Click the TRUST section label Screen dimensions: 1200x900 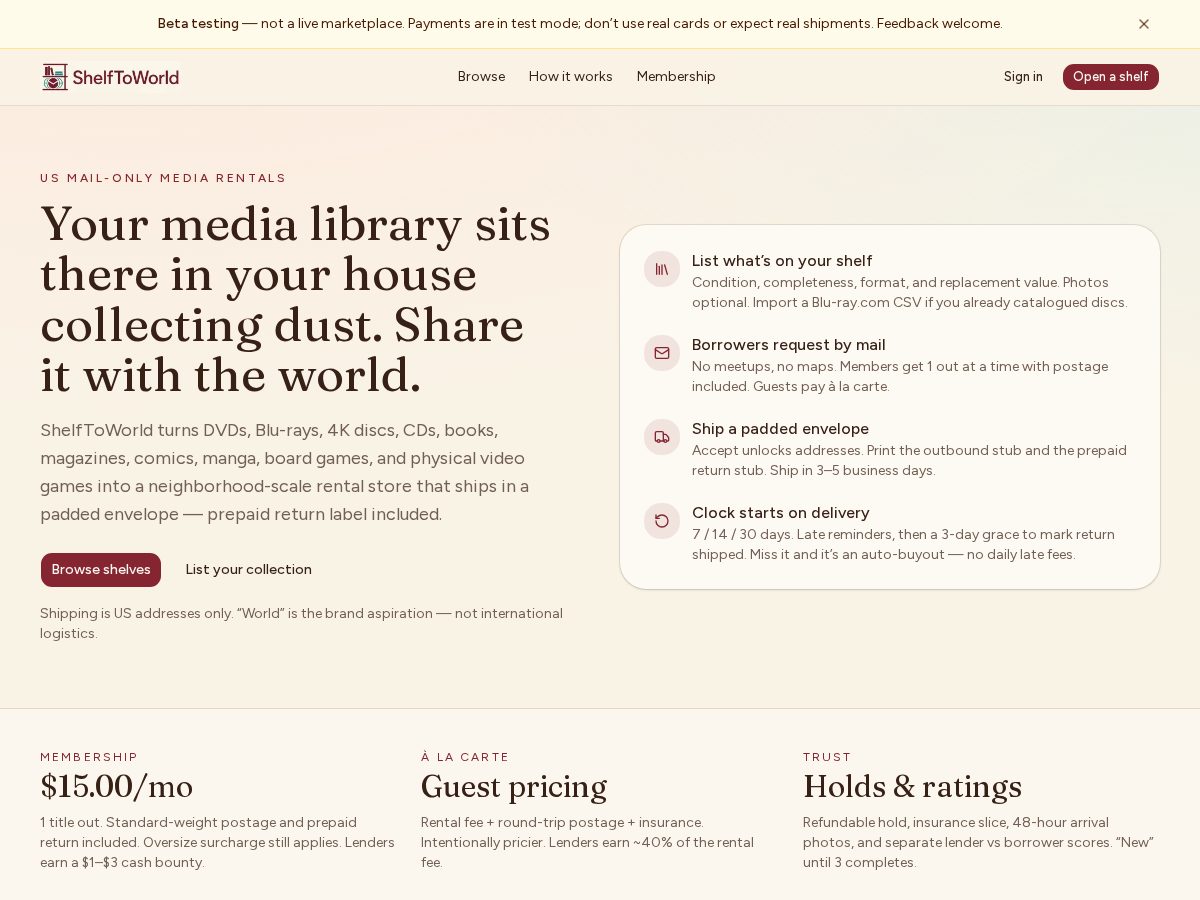tap(827, 757)
